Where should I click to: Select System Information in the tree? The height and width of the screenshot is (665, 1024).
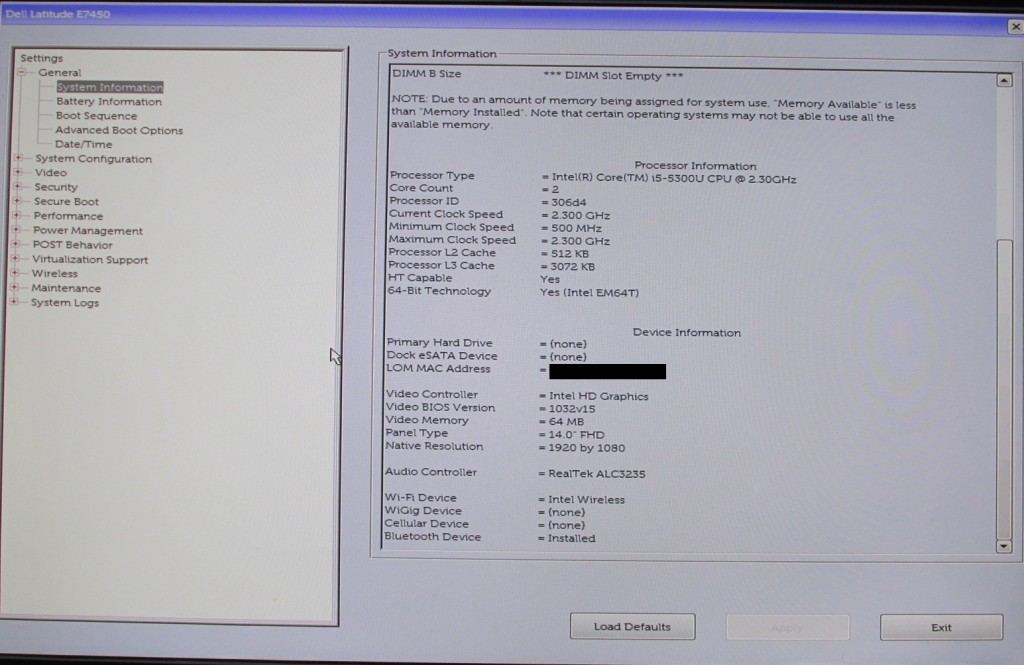110,87
